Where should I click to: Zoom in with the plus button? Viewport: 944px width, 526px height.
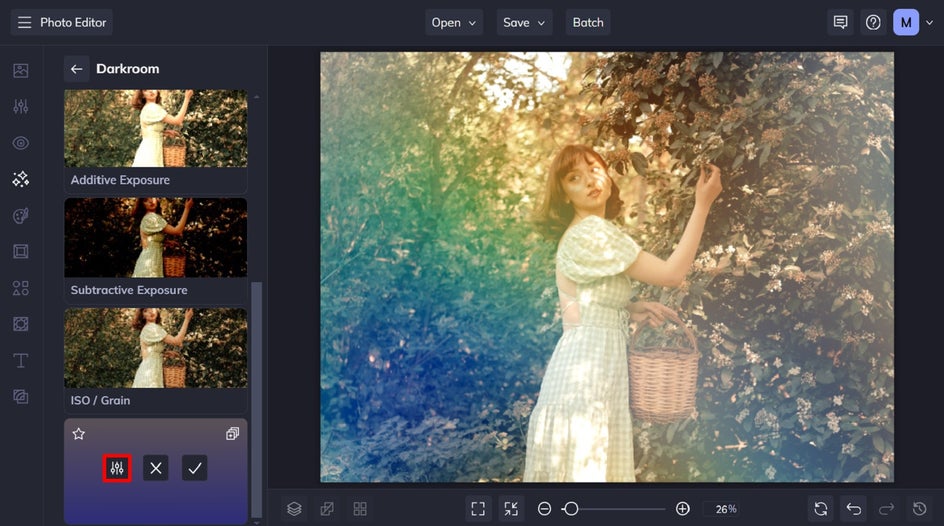click(x=682, y=509)
